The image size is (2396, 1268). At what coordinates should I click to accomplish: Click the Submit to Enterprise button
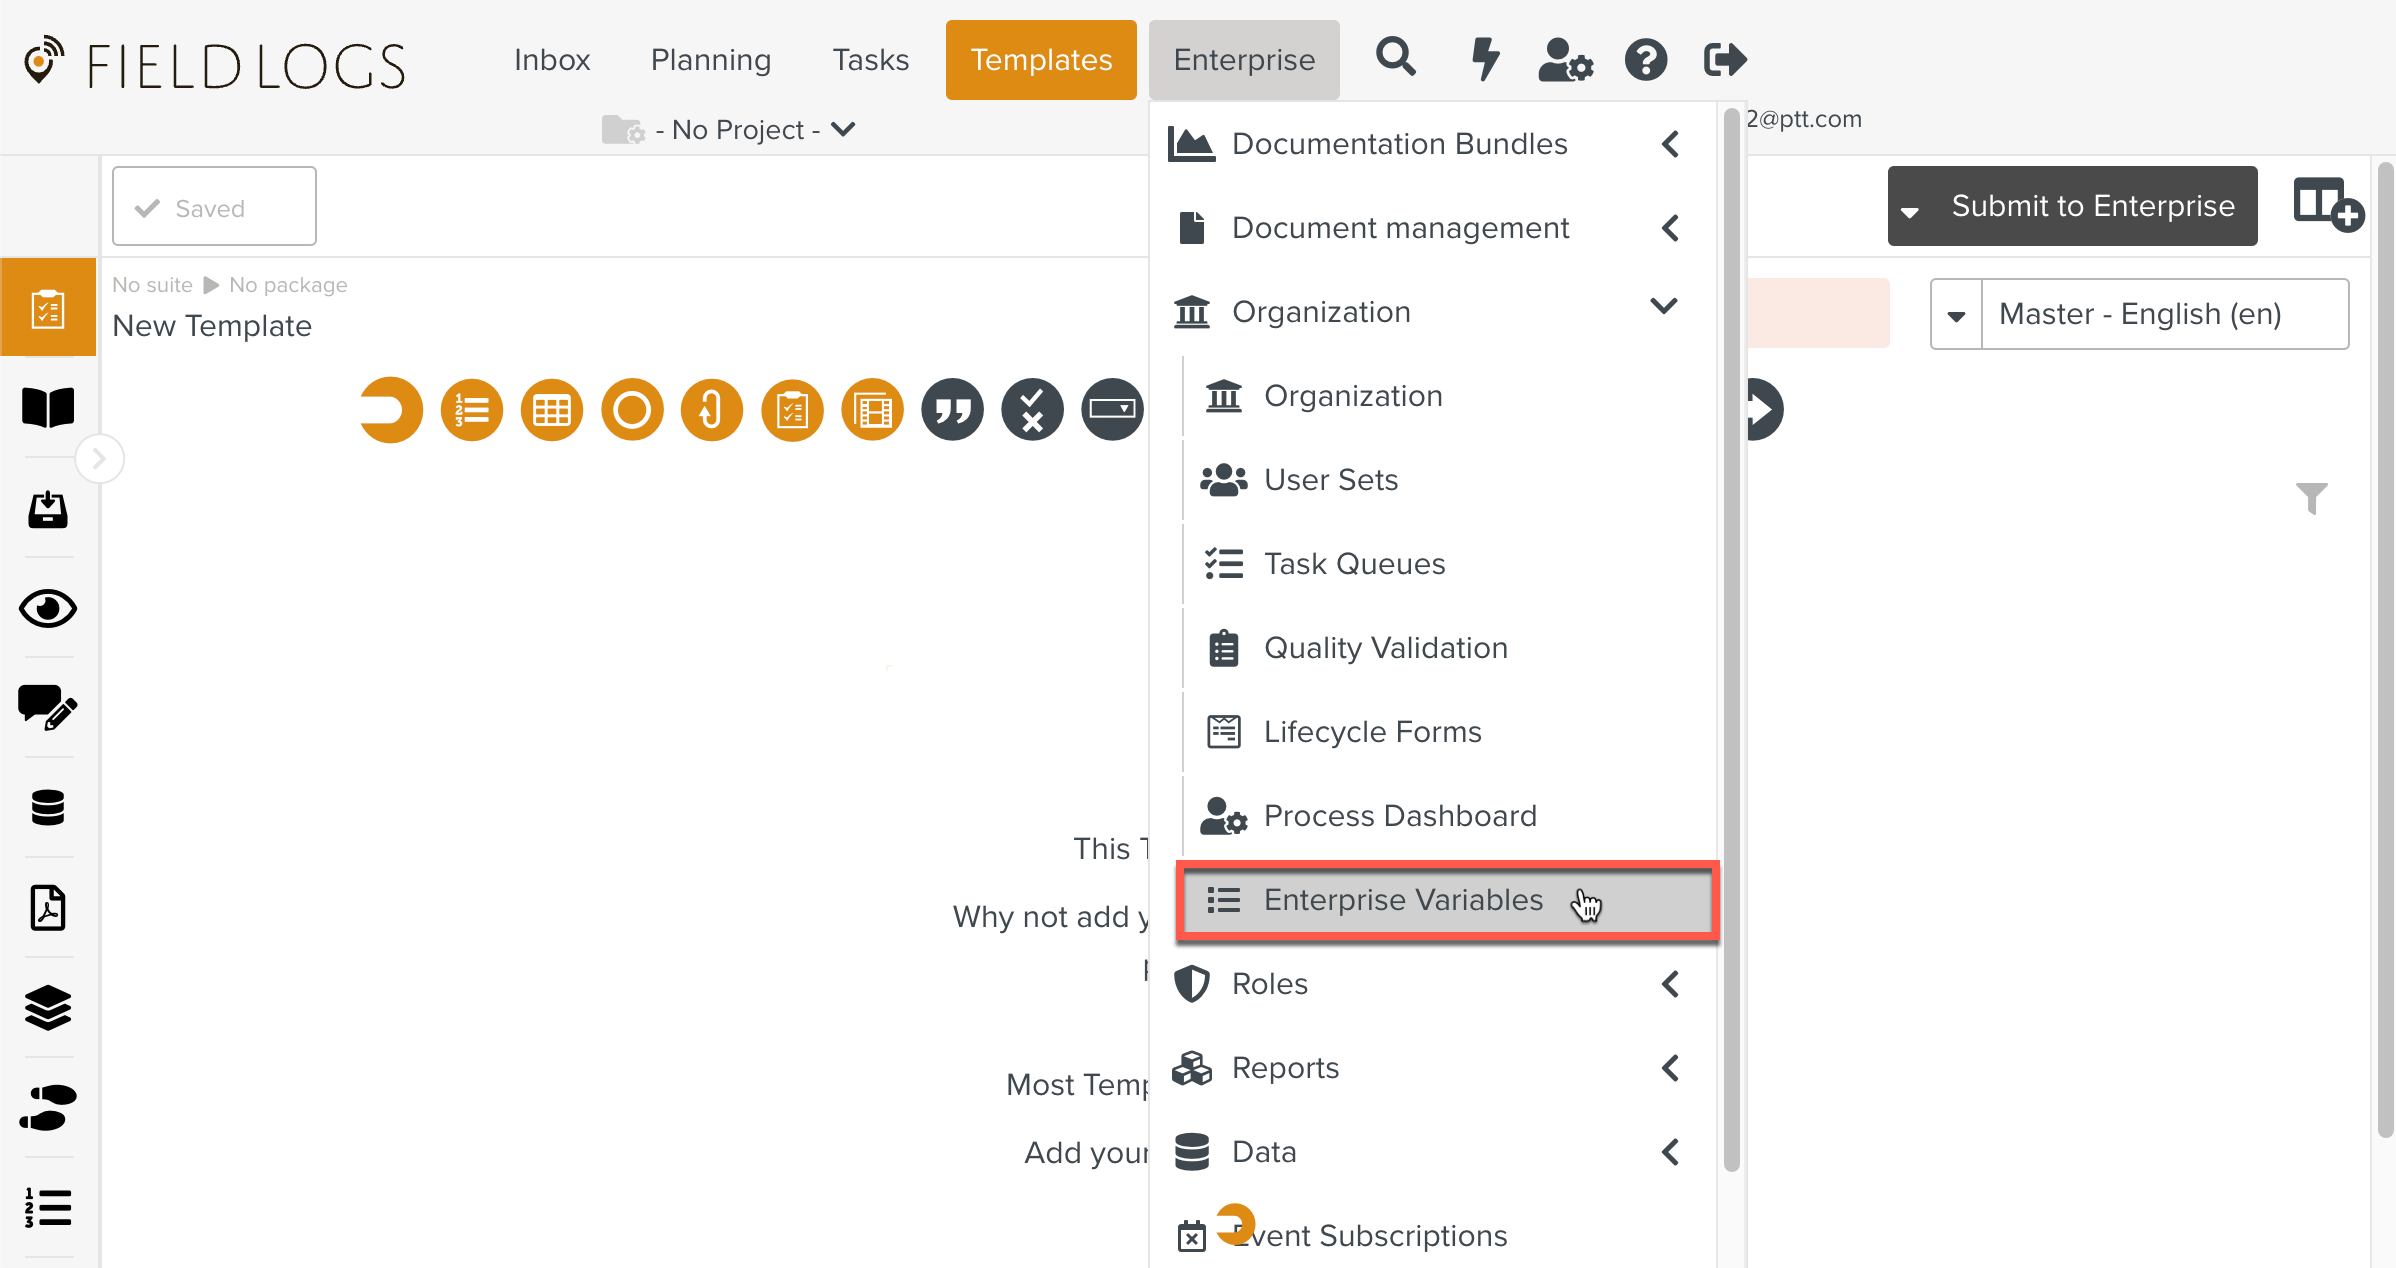coord(2092,206)
